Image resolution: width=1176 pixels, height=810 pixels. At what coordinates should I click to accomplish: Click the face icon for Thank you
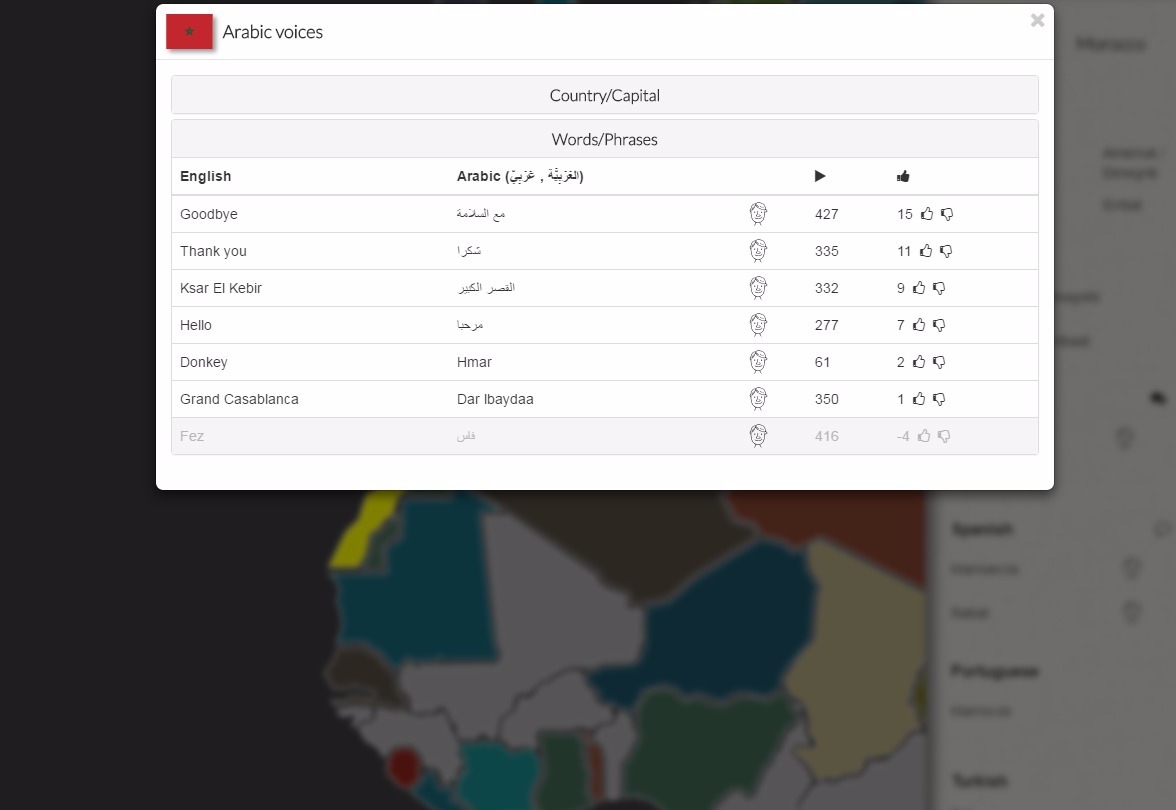[x=758, y=251]
